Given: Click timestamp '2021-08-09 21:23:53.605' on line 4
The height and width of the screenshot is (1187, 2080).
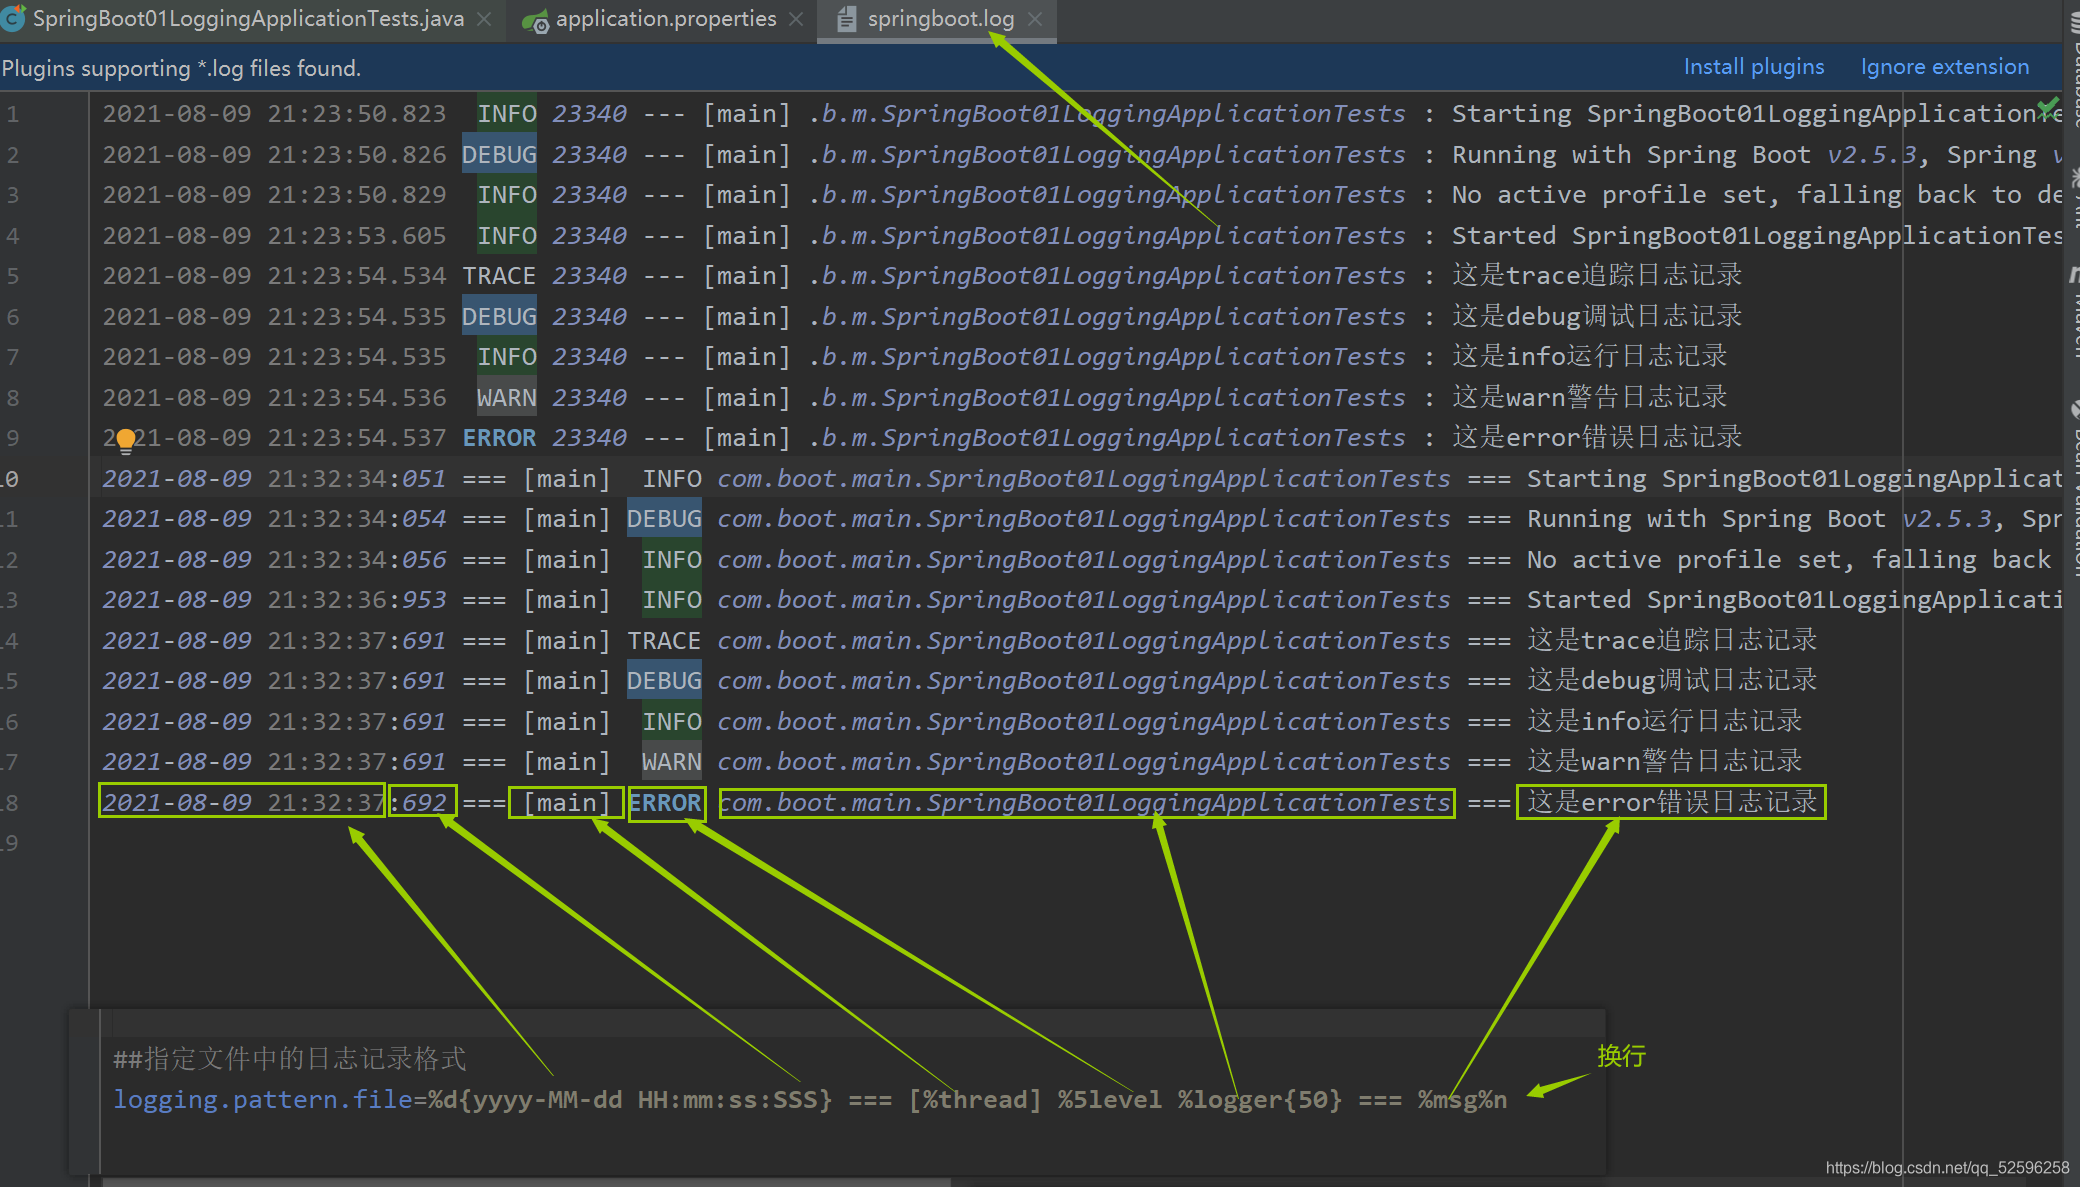Looking at the screenshot, I should tap(274, 236).
